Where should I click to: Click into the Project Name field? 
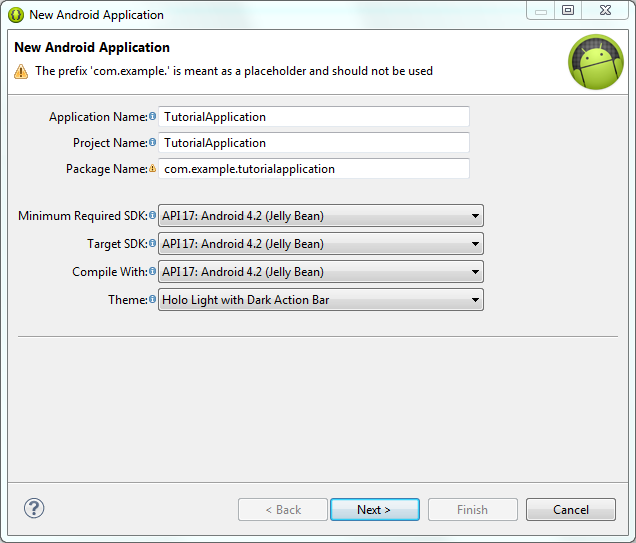click(x=314, y=143)
